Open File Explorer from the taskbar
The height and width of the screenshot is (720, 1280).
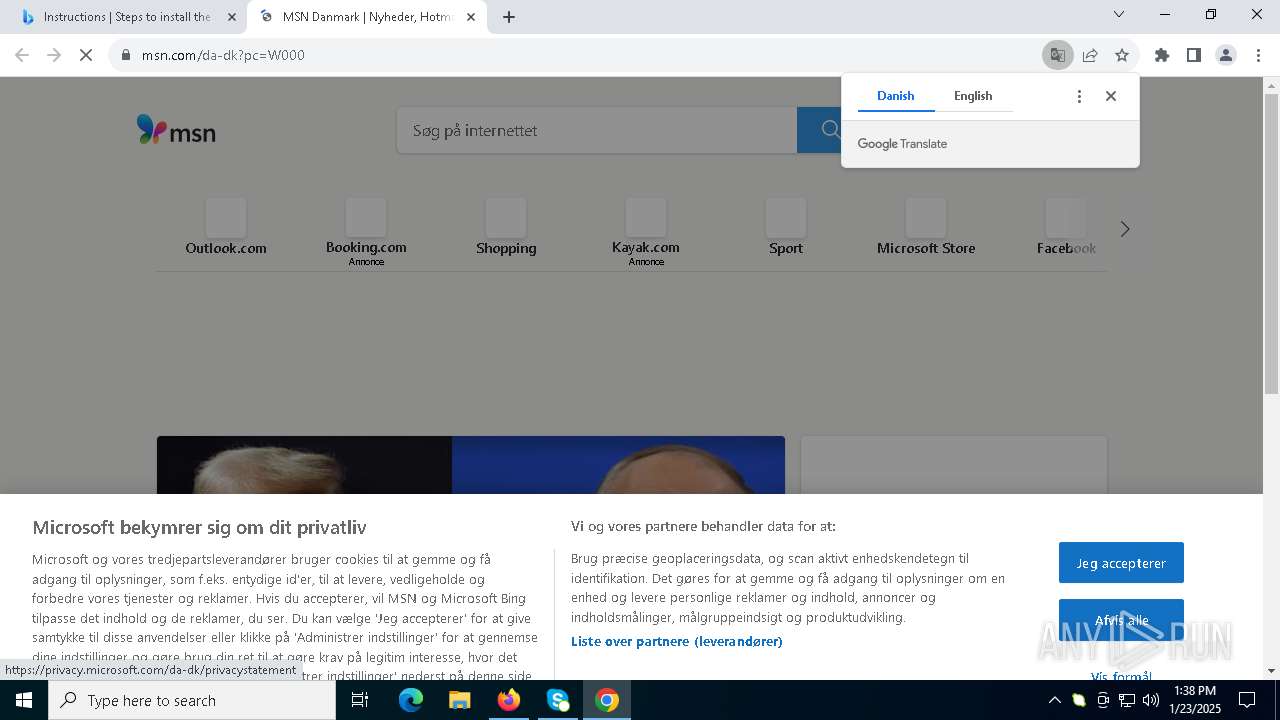click(459, 700)
